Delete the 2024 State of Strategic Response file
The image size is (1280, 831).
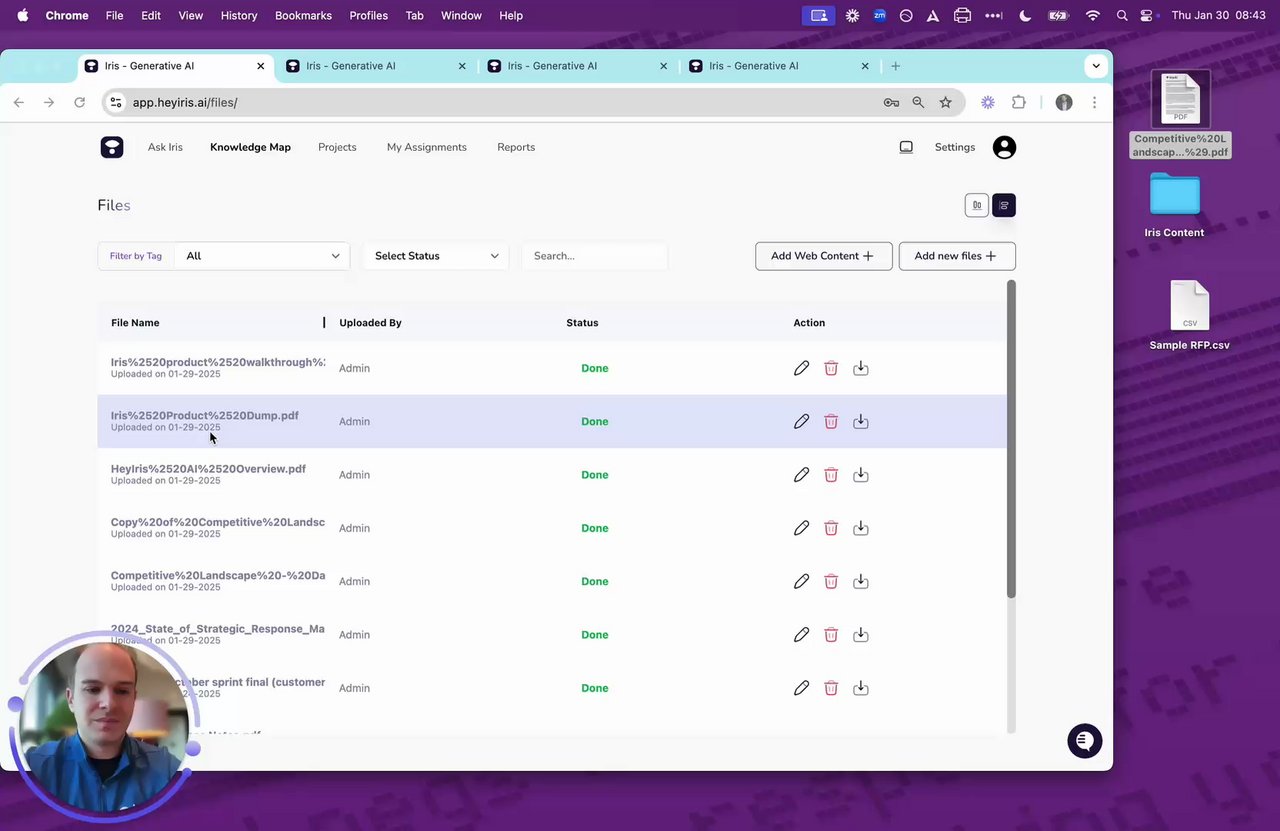coord(831,635)
